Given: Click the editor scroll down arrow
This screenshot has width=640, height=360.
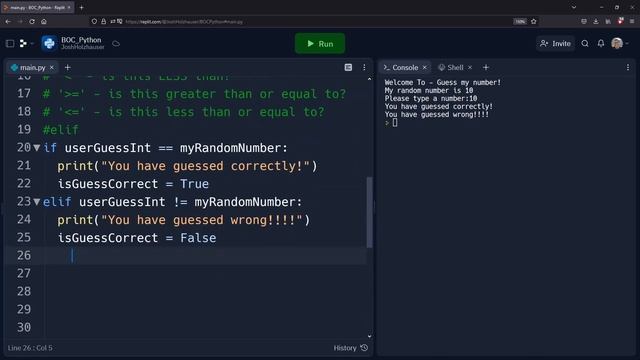Looking at the screenshot, I should point(369,336).
